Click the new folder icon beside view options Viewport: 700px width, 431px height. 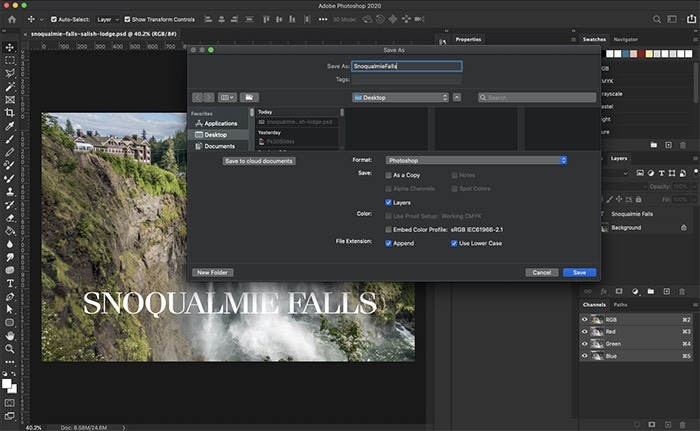(x=249, y=97)
